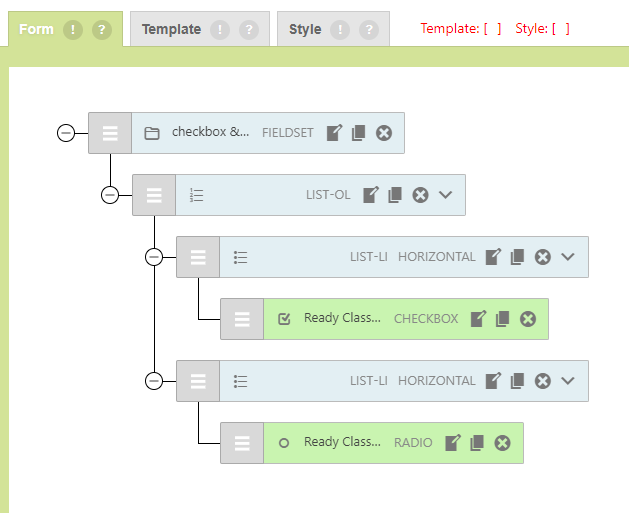
Task: Open the Style tab help question icon
Action: [x=369, y=30]
